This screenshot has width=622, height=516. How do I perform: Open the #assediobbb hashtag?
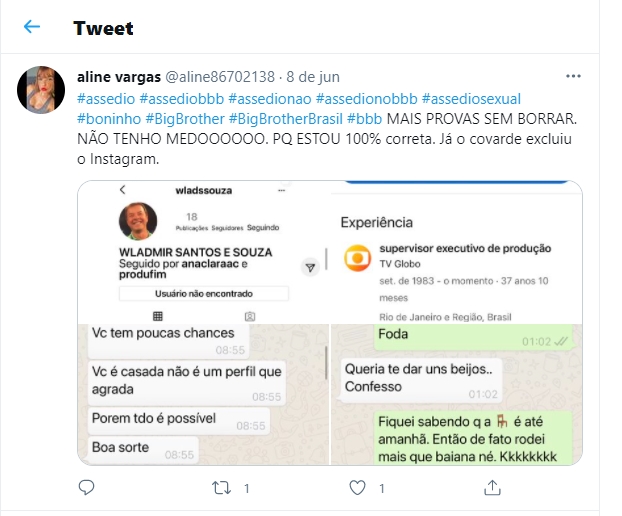click(x=182, y=99)
